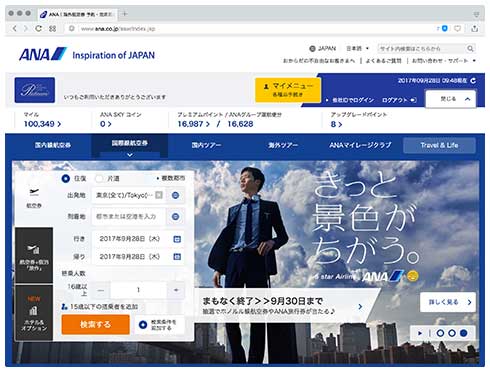Open the departure date calendar icon
This screenshot has height=372, width=490.
point(177,239)
